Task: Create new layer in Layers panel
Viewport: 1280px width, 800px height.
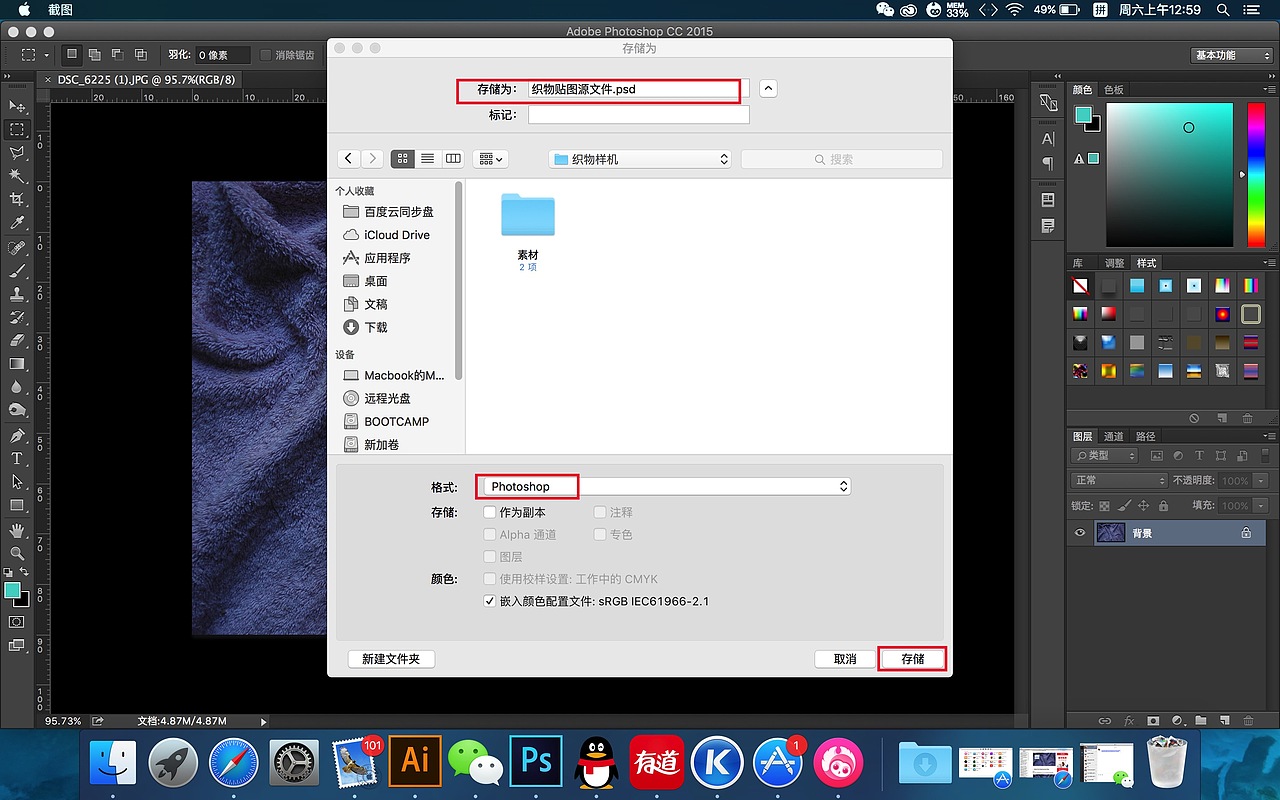Action: (x=1223, y=720)
